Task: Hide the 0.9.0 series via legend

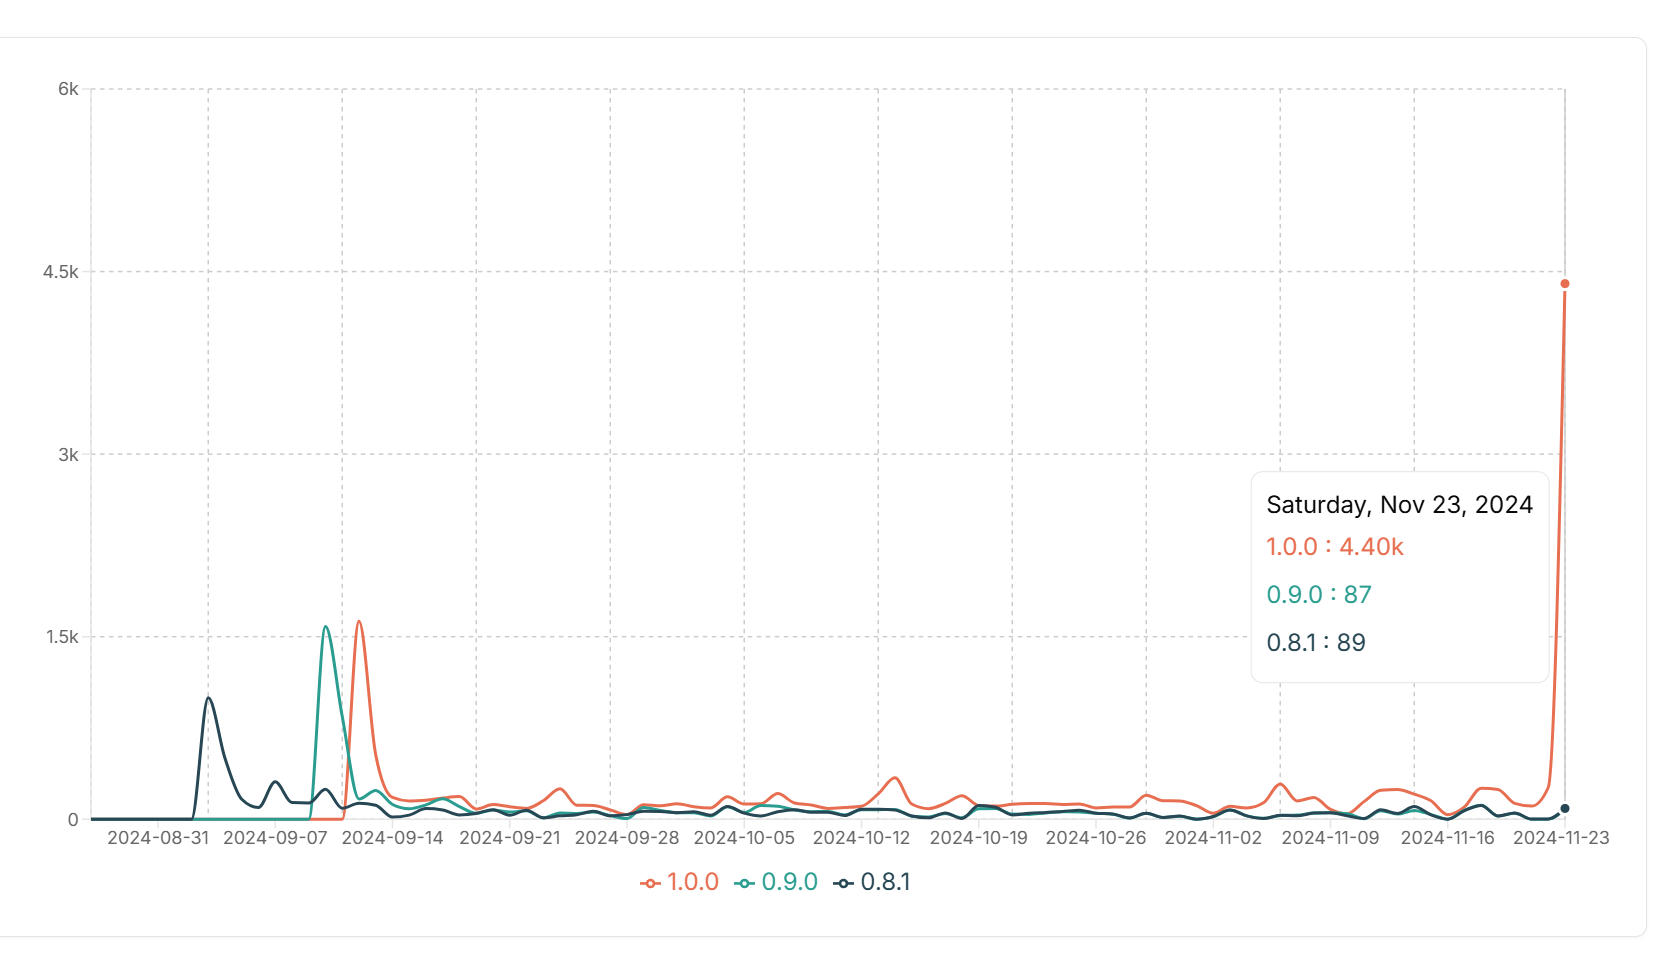Action: click(776, 882)
